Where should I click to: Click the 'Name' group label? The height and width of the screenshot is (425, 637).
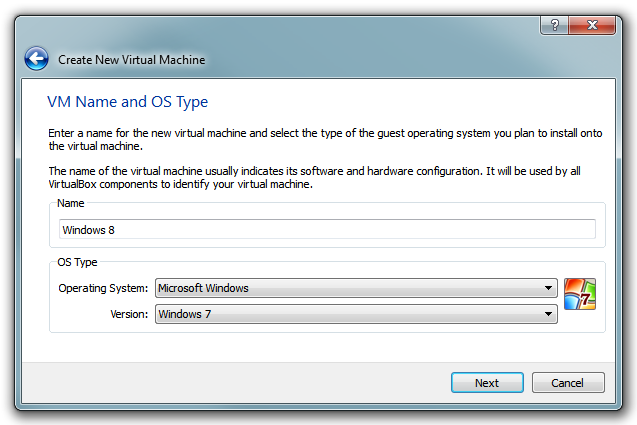pos(71,203)
